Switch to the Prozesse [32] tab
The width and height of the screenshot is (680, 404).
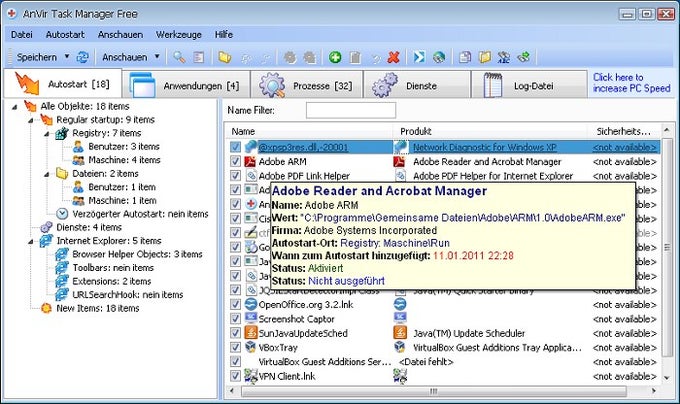[x=307, y=85]
